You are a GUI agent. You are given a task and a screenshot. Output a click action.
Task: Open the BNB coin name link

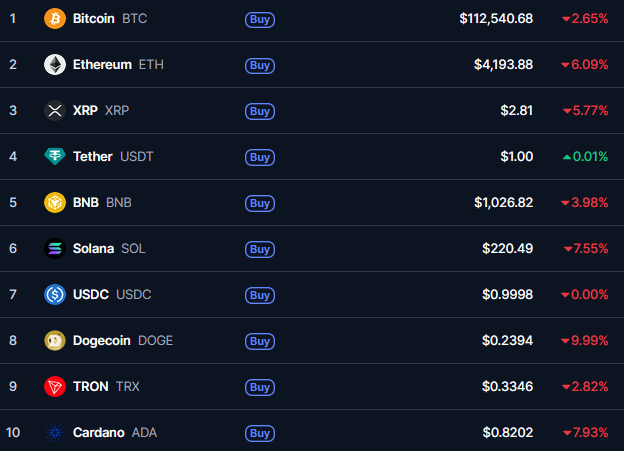(102, 203)
